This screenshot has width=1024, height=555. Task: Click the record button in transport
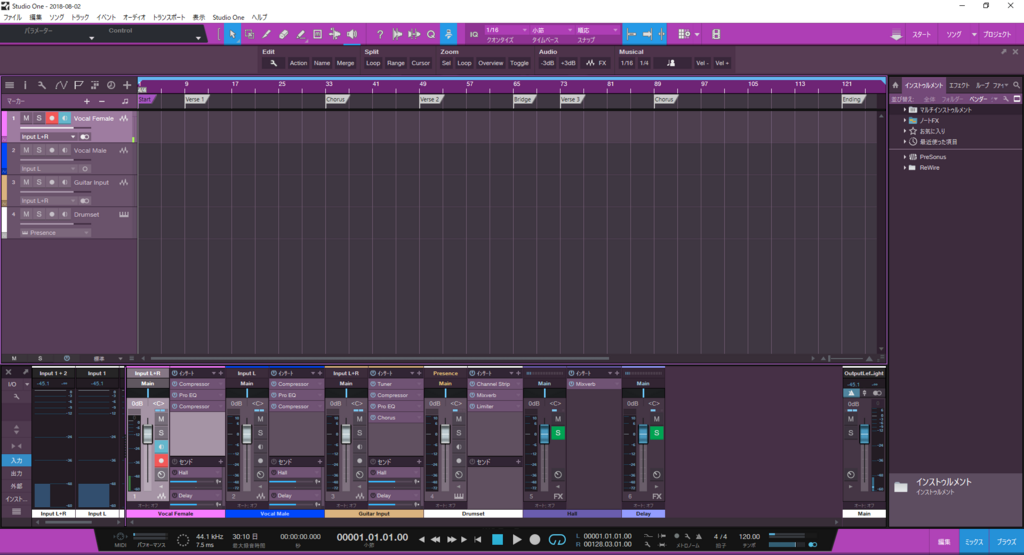pyautogui.click(x=535, y=539)
